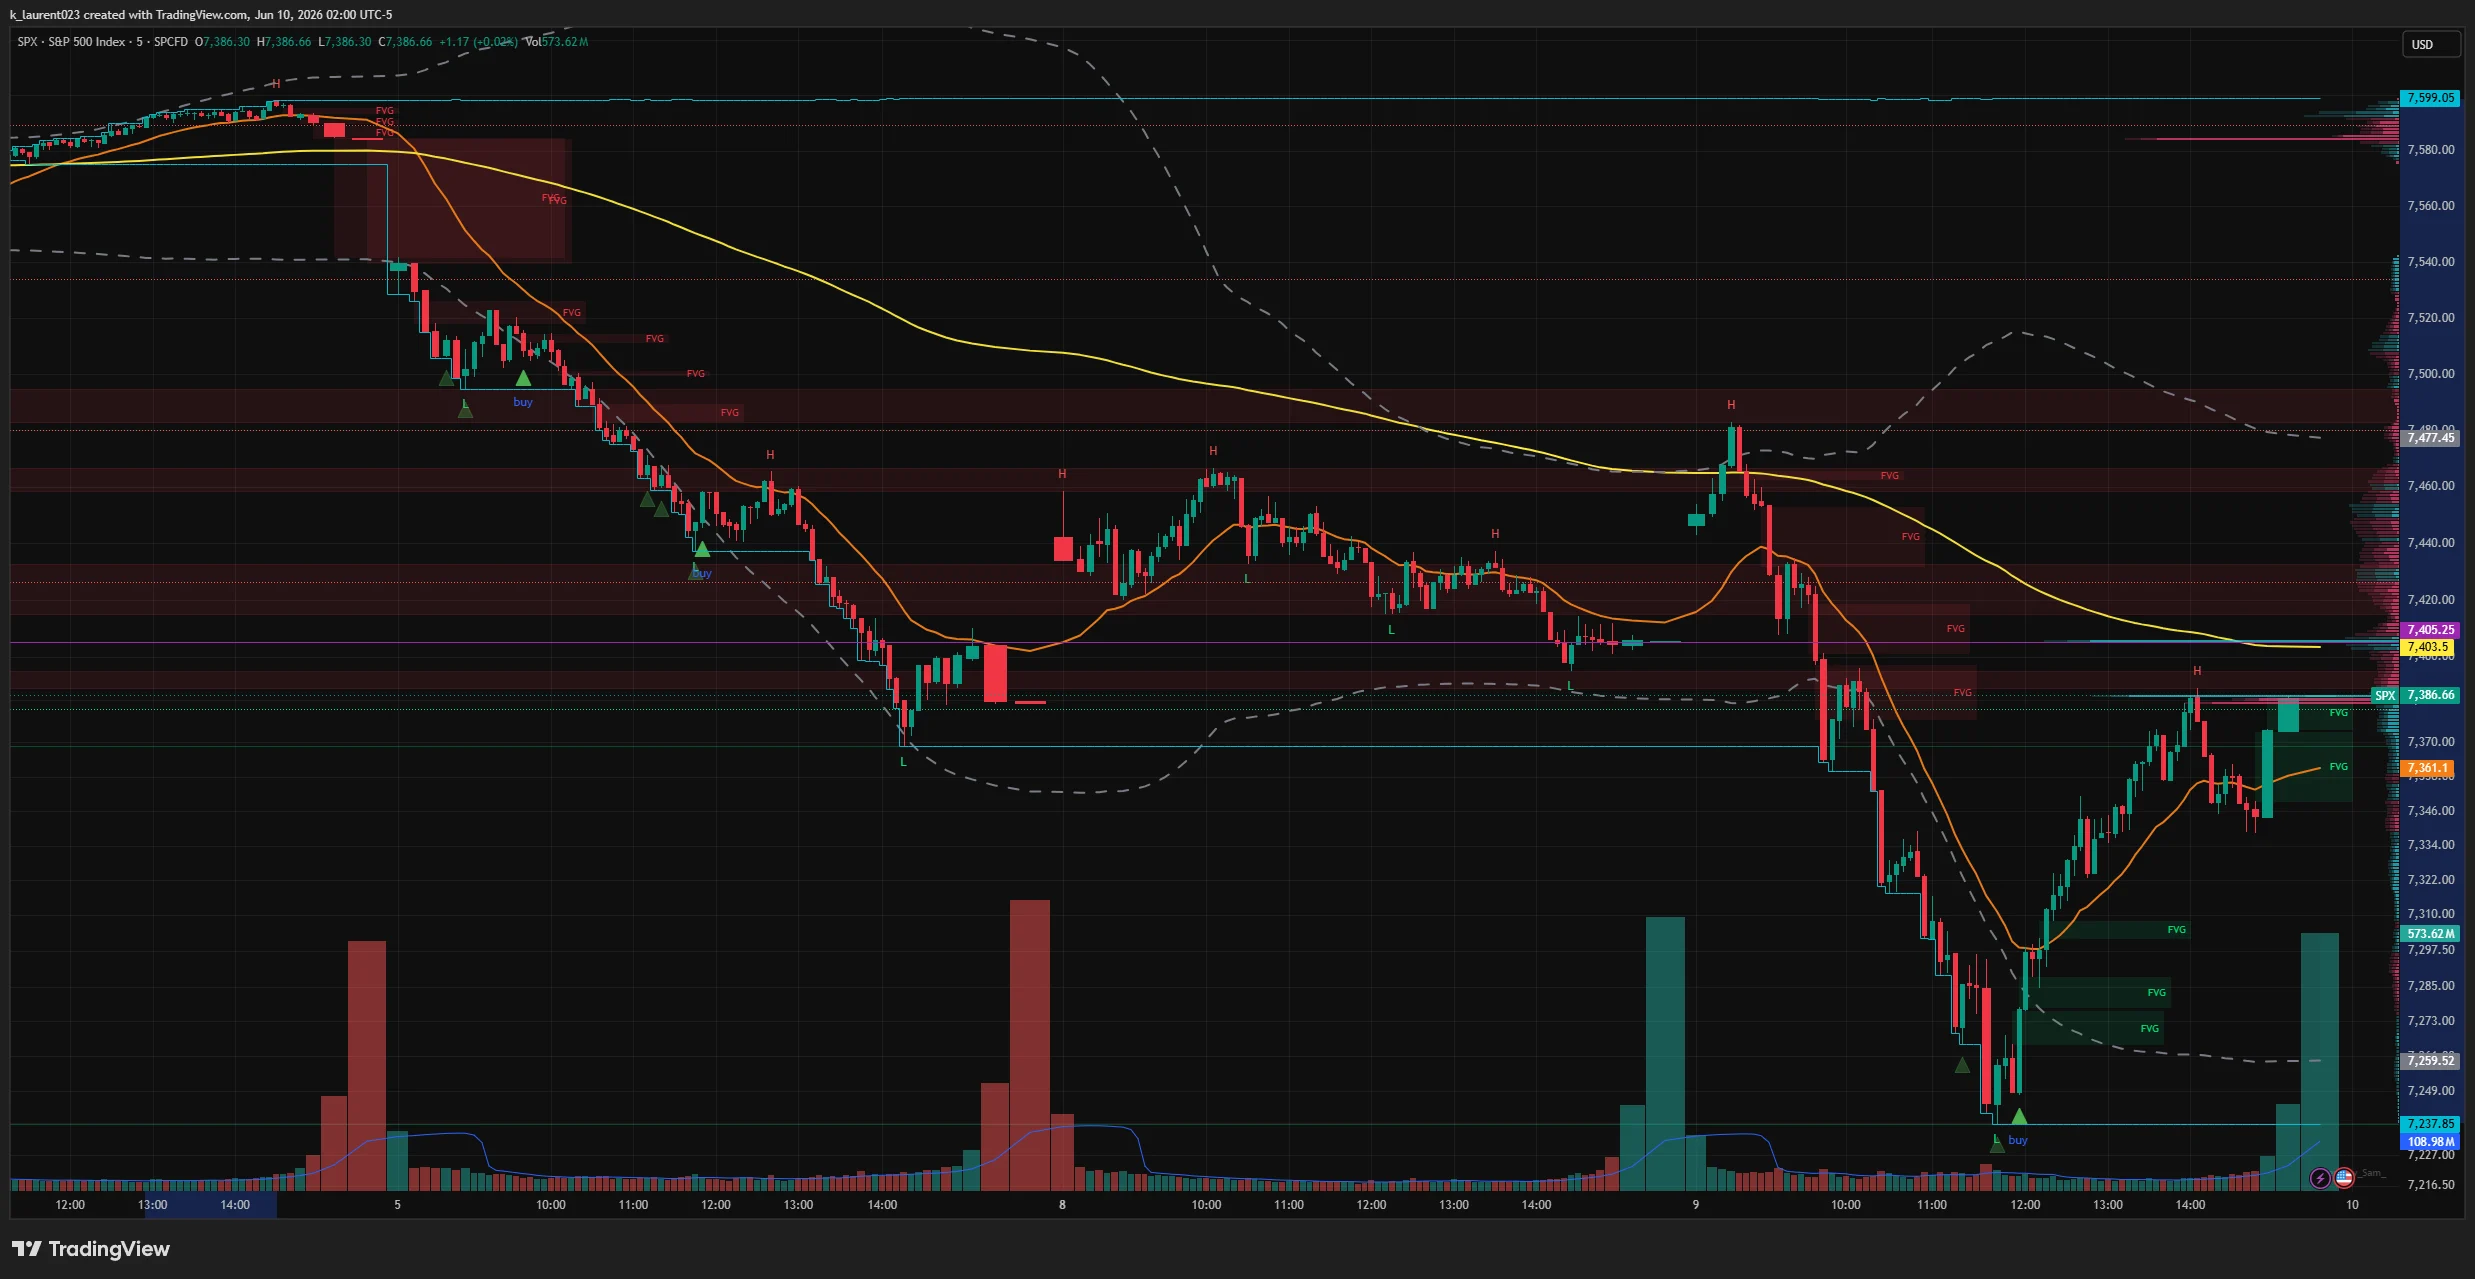Click the cyan 7,599.05 price label

2430,98
